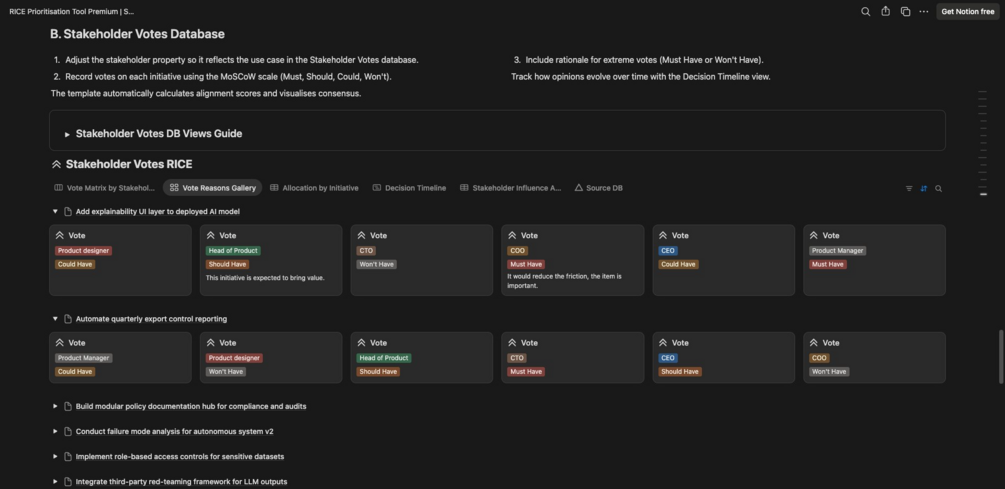The height and width of the screenshot is (489, 1005).
Task: Expand the Stakeholder Votes DB Views Guide toggle
Action: pyautogui.click(x=67, y=134)
